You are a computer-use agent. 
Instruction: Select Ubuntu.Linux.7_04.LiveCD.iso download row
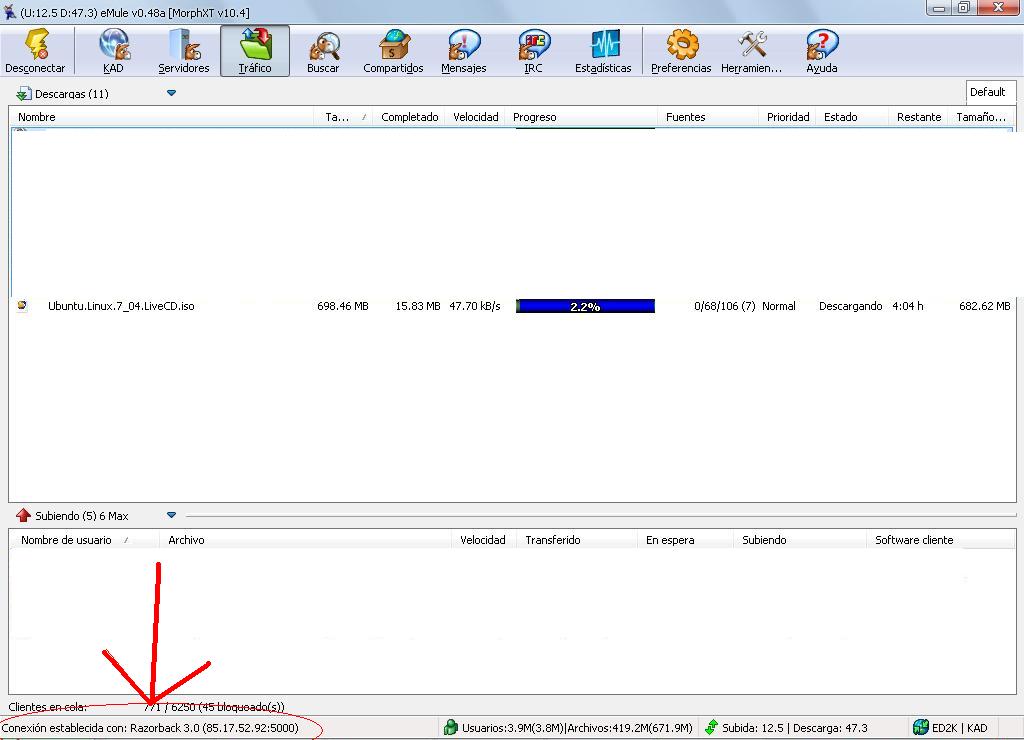pos(513,306)
